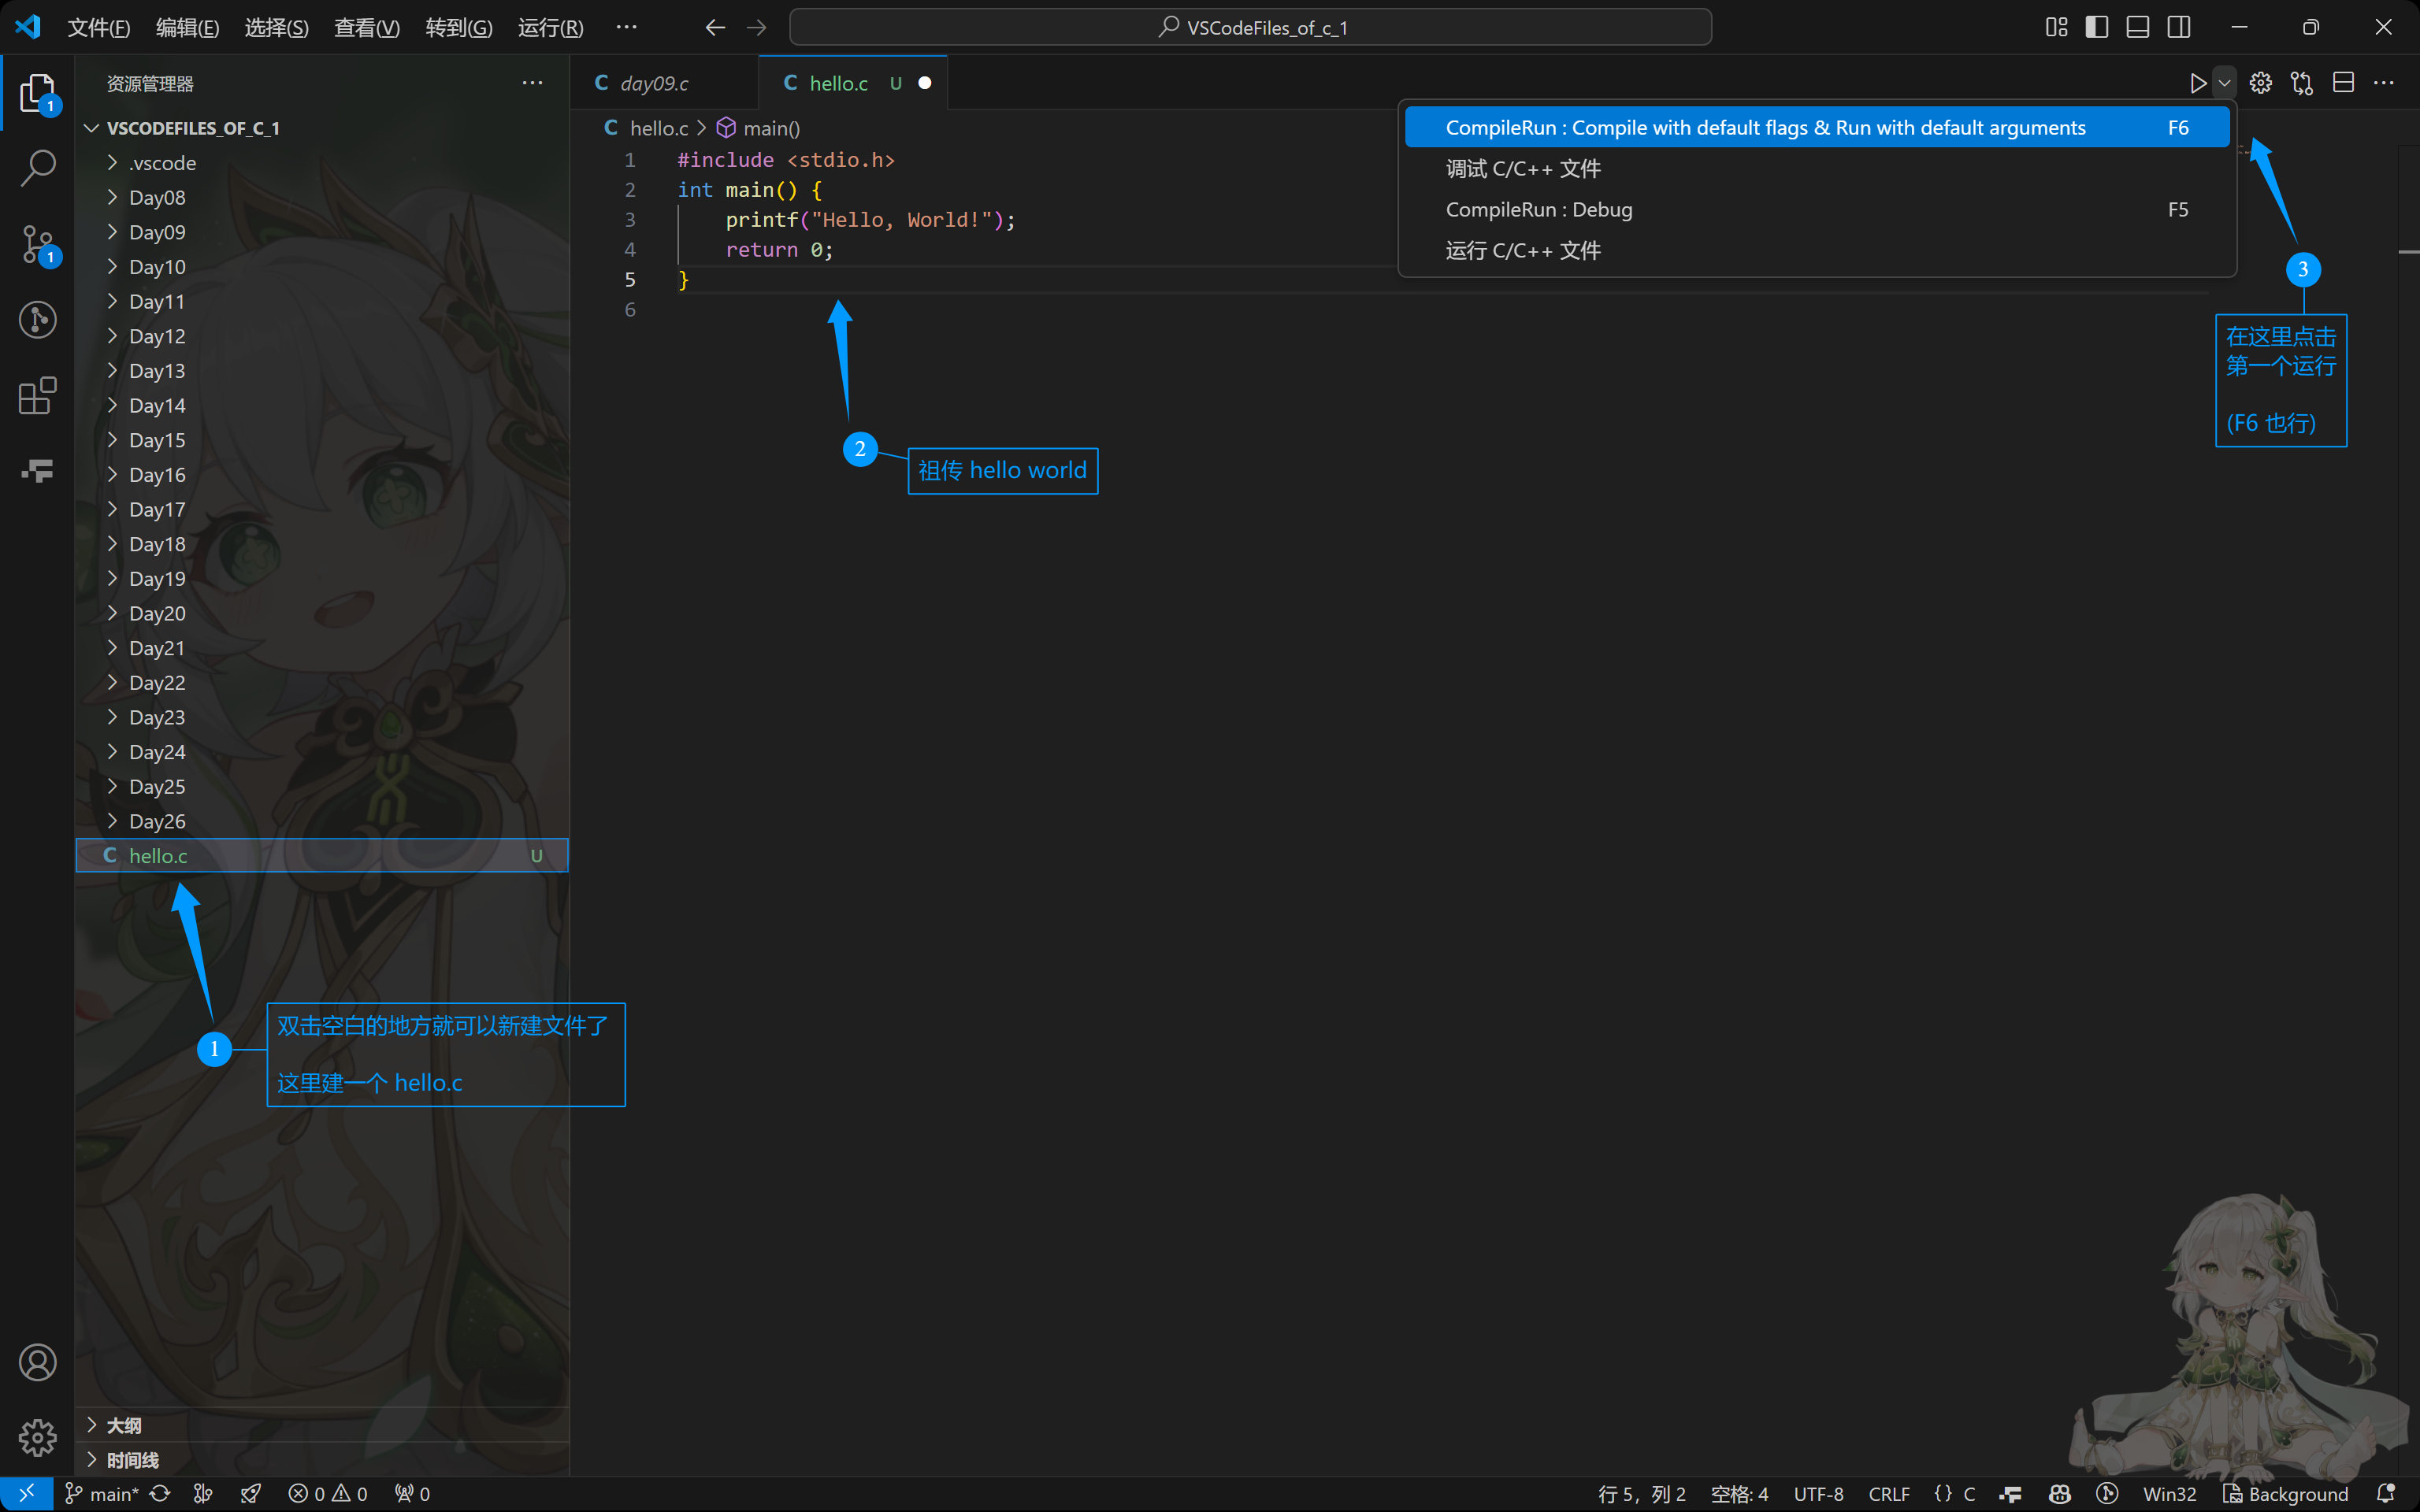Change the UTF-8 encoding setting
Viewport: 2420px width, 1512px height.
coord(1818,1493)
